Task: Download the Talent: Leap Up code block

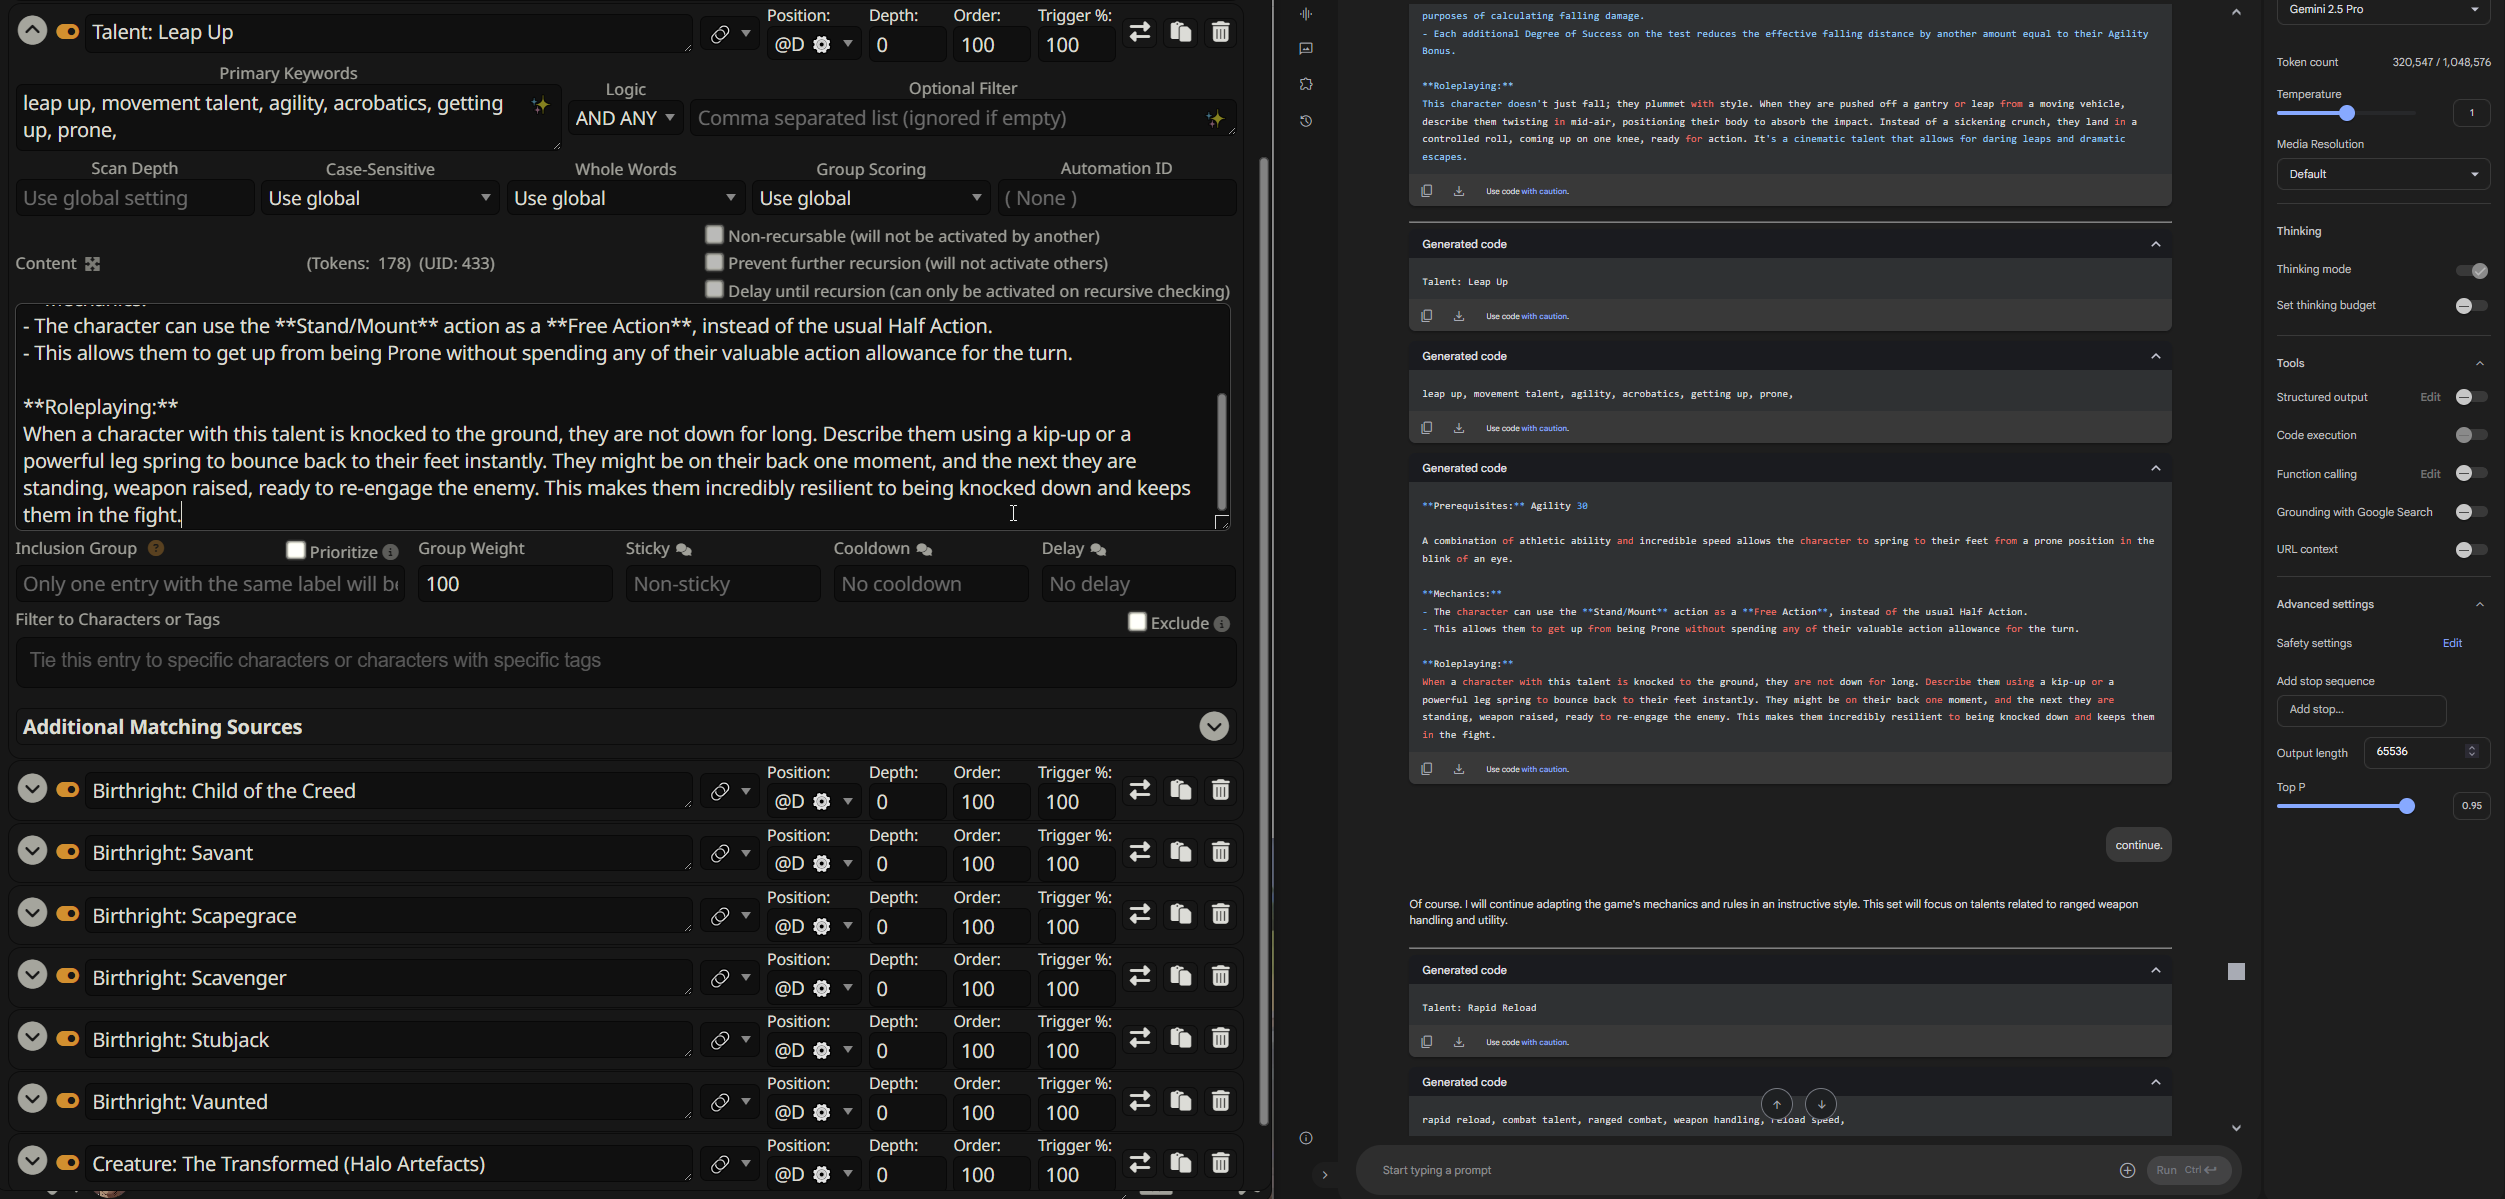Action: click(x=1459, y=316)
